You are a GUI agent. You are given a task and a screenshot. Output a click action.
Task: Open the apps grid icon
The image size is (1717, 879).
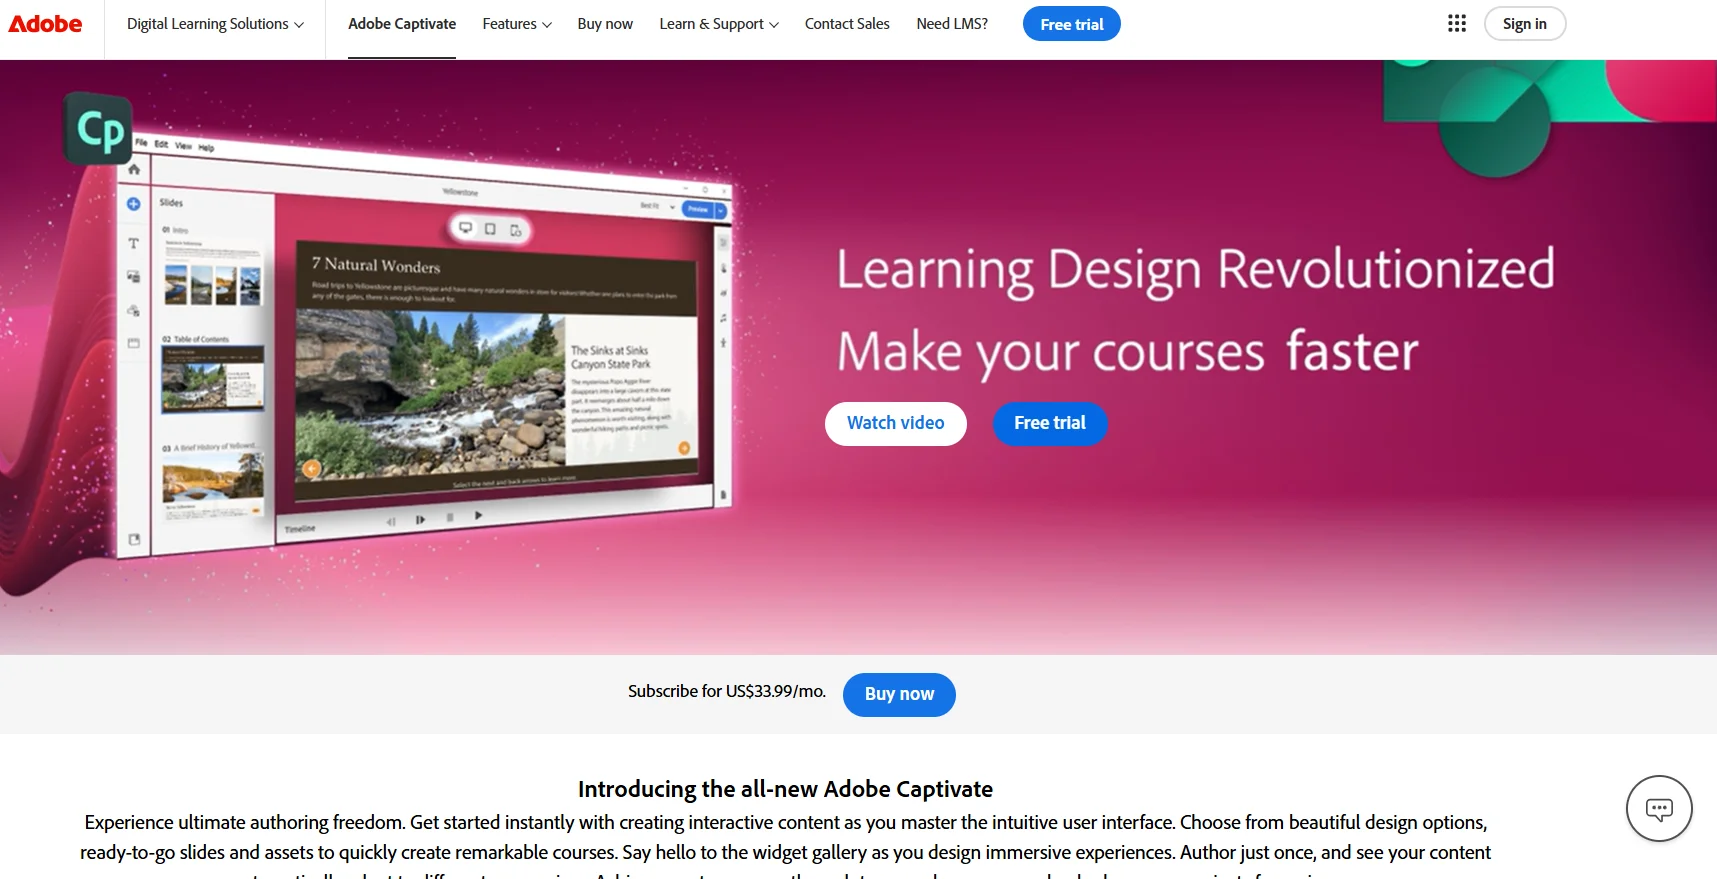tap(1456, 24)
